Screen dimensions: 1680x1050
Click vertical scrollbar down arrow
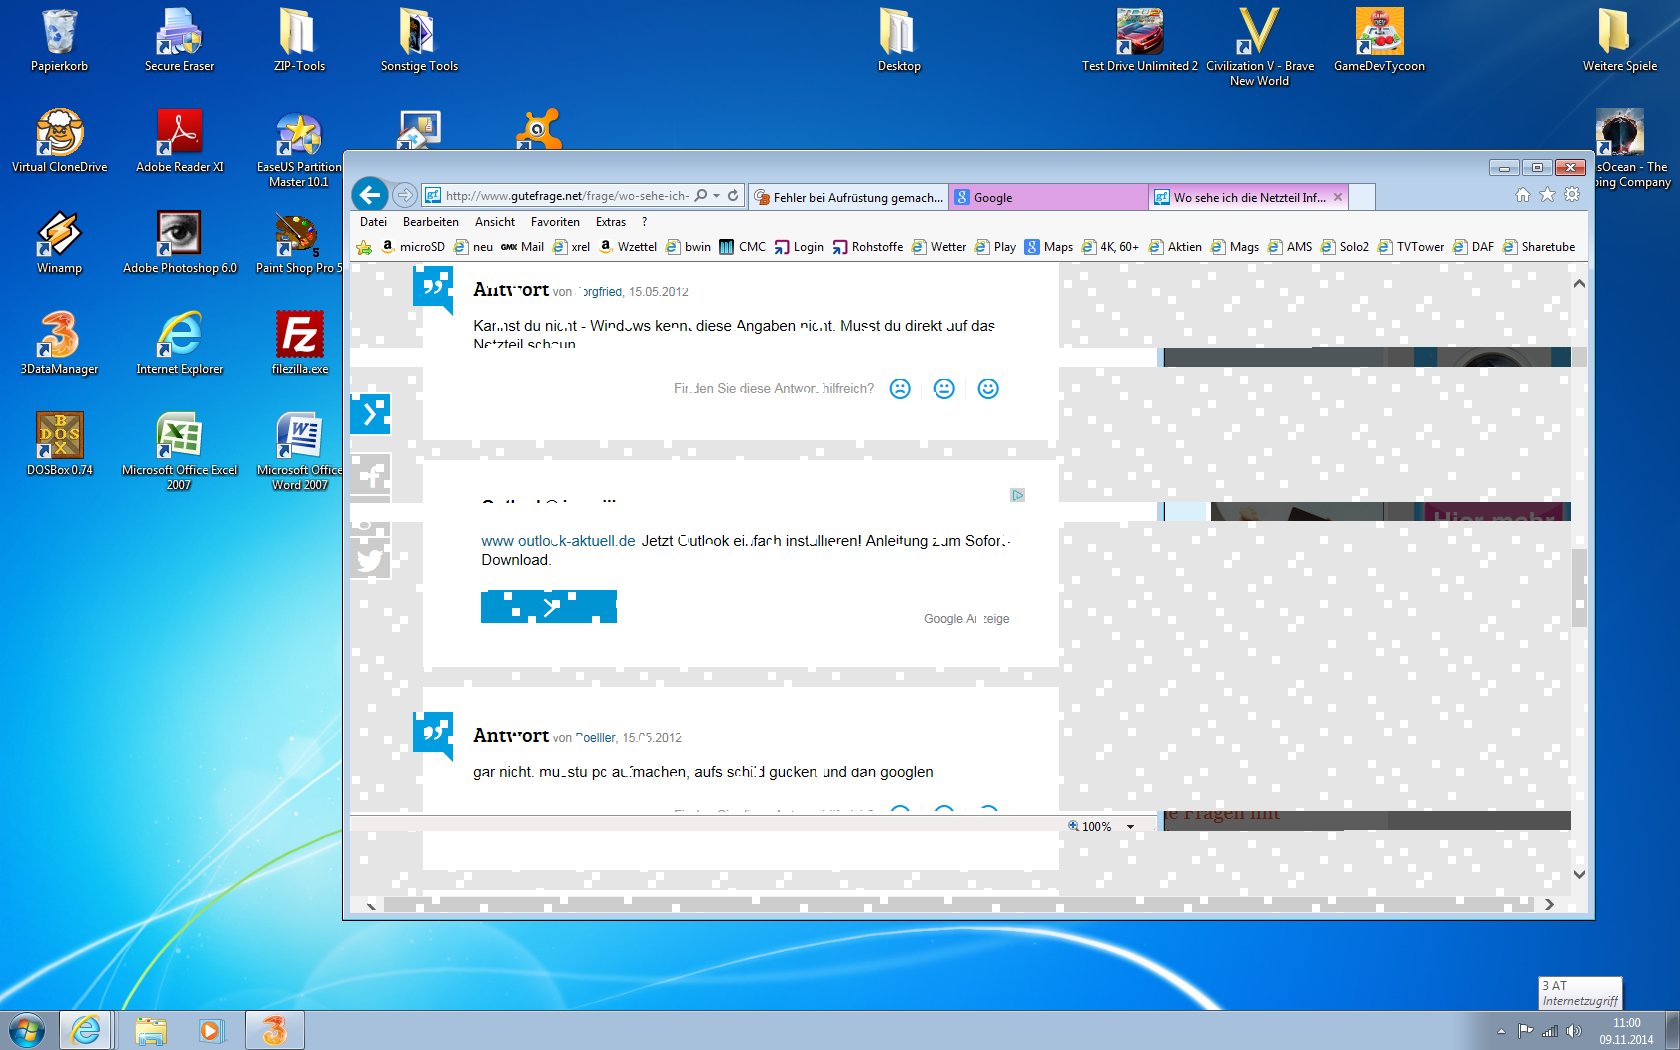1579,874
